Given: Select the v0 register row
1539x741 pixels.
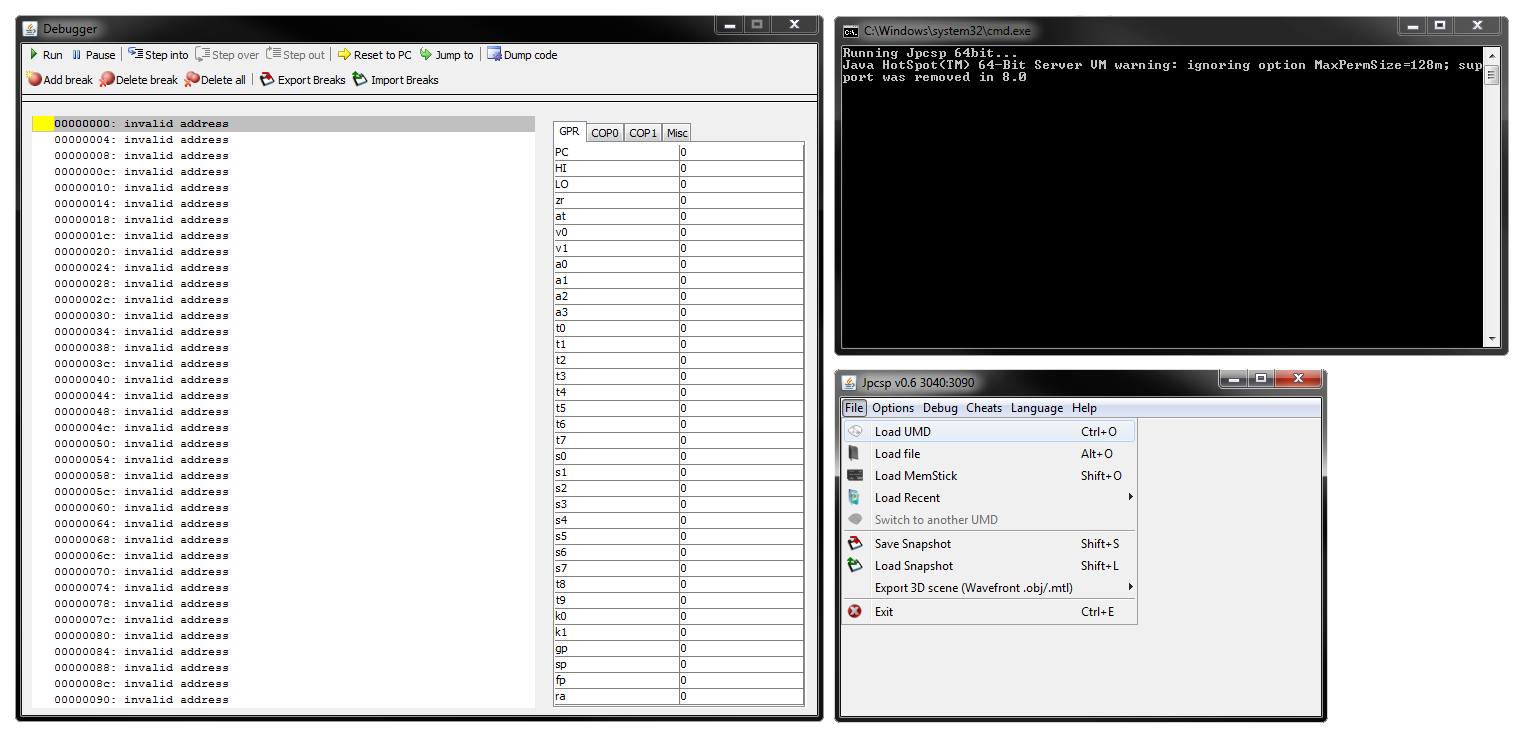Looking at the screenshot, I should (x=679, y=232).
